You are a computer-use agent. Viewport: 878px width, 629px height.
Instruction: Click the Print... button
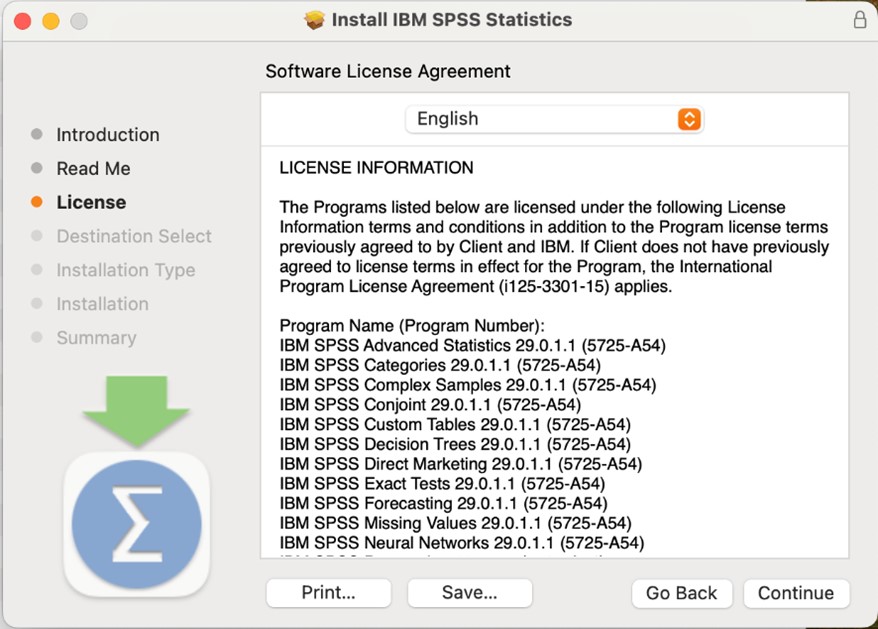(x=328, y=593)
